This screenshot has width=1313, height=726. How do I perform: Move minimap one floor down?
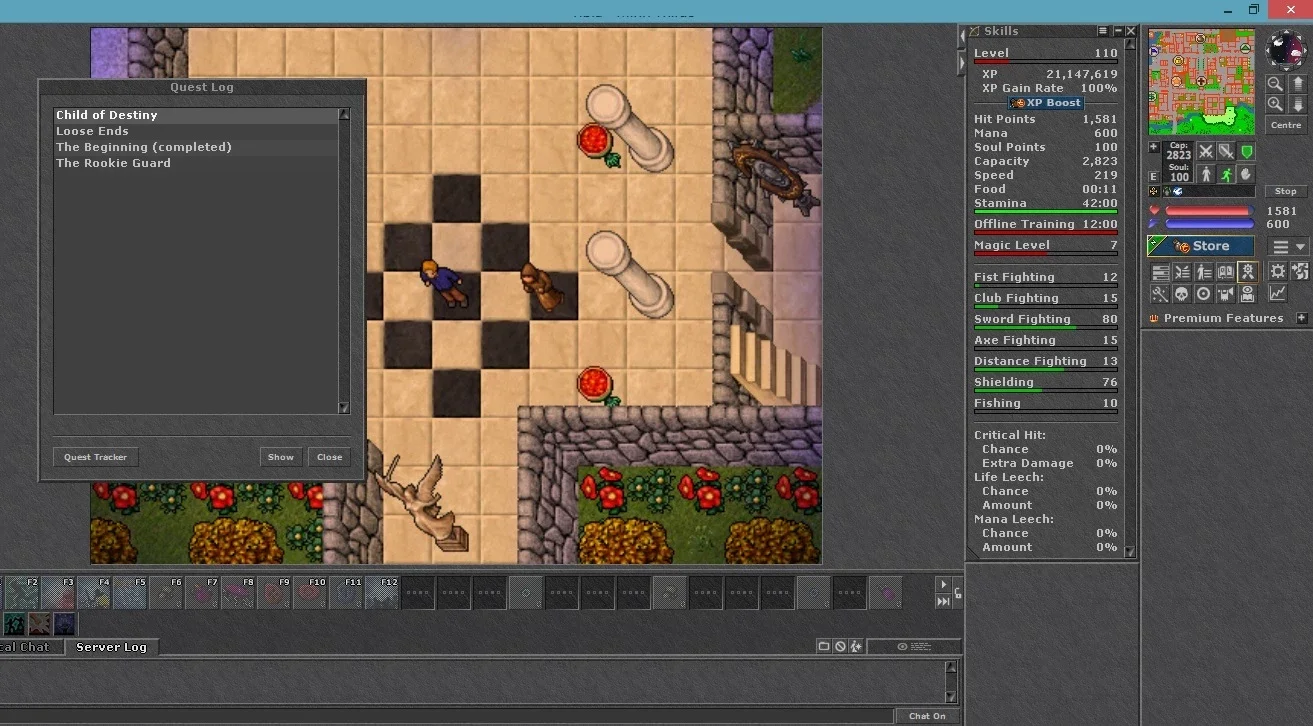coord(1298,103)
